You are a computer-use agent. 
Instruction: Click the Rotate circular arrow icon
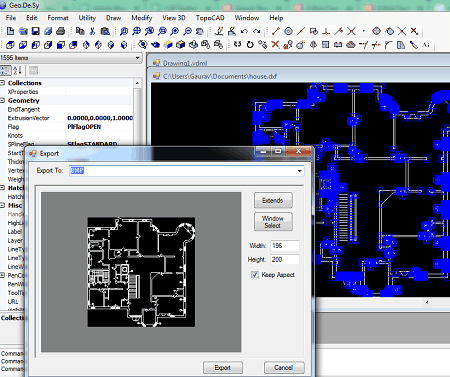click(x=250, y=45)
